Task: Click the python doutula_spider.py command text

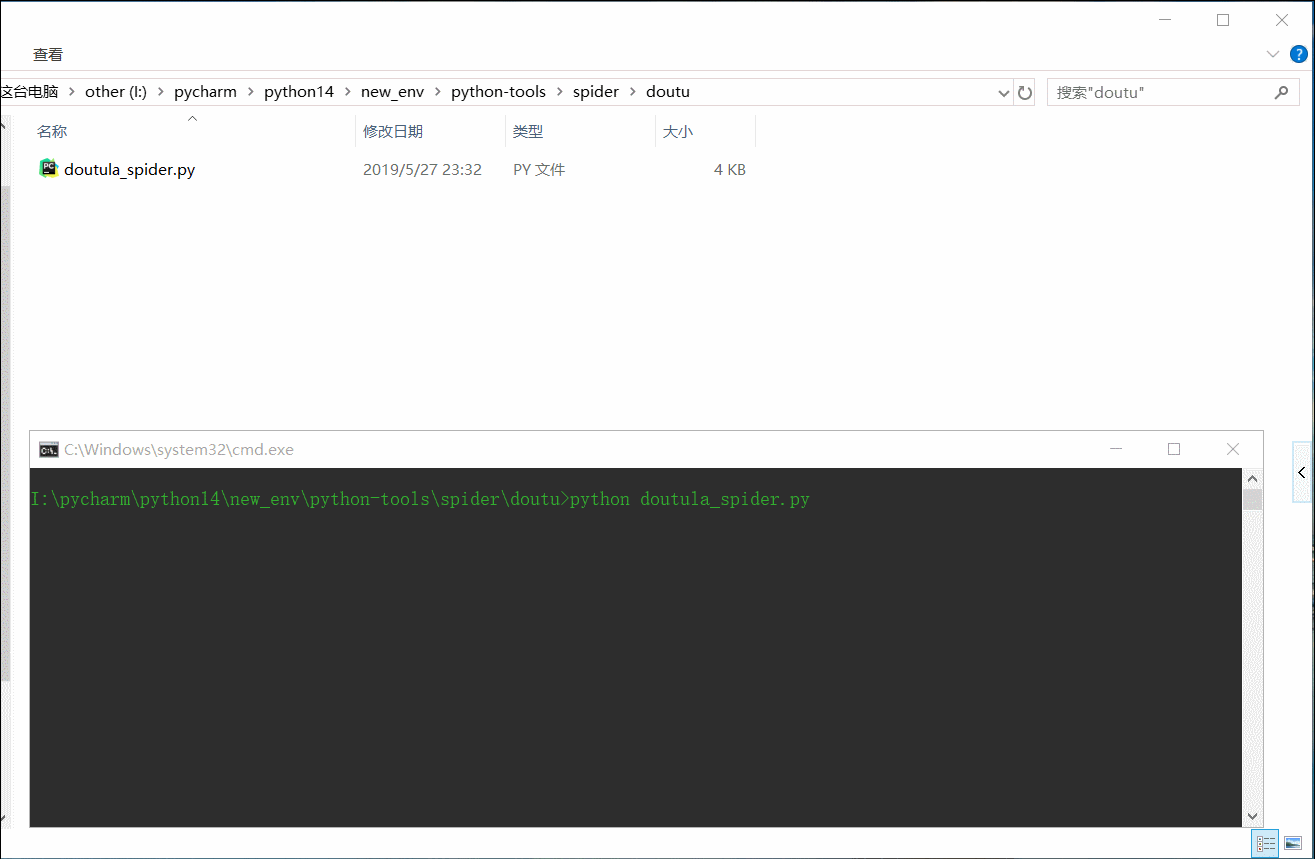Action: 689,499
